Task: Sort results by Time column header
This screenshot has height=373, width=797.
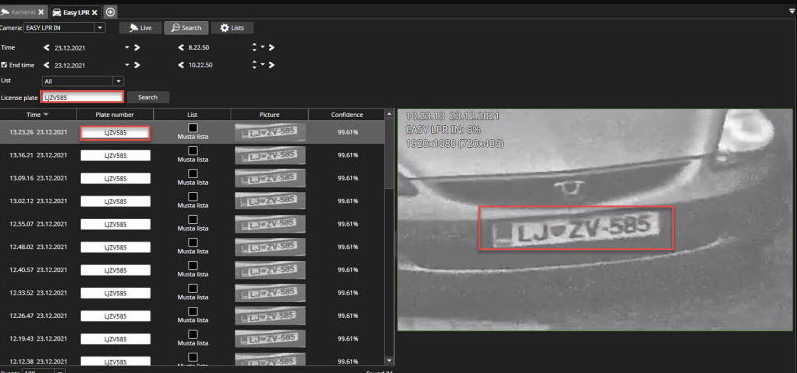Action: pyautogui.click(x=38, y=114)
